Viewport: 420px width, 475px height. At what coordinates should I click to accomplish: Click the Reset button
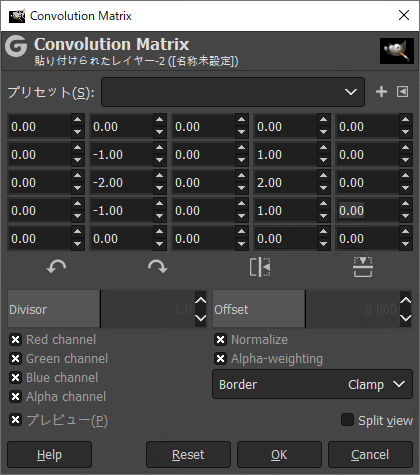click(188, 455)
